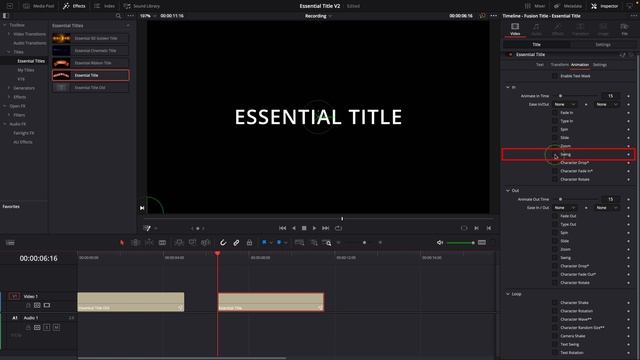Viewport: 640px width, 360px height.
Task: Activate the Trim Edit Mode tool
Action: 136,242
